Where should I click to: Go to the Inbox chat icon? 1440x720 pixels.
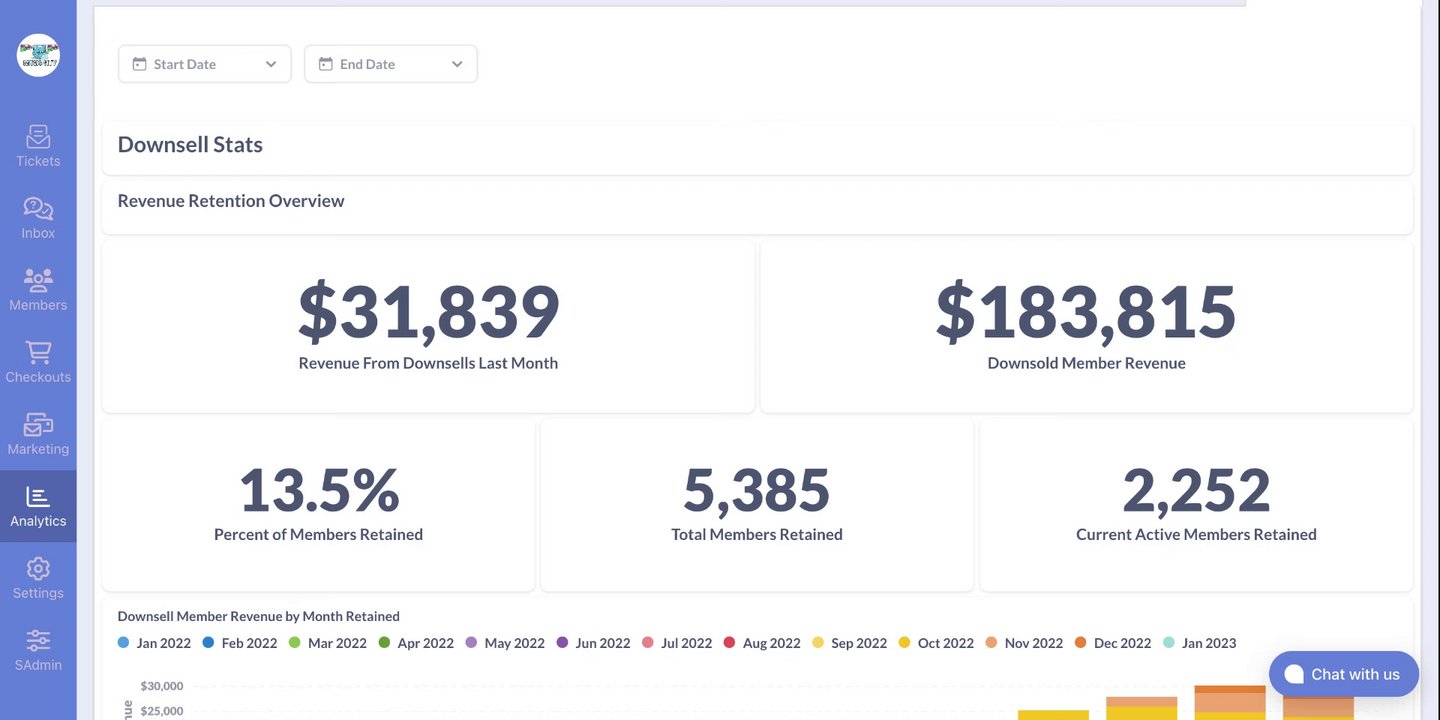point(38,209)
